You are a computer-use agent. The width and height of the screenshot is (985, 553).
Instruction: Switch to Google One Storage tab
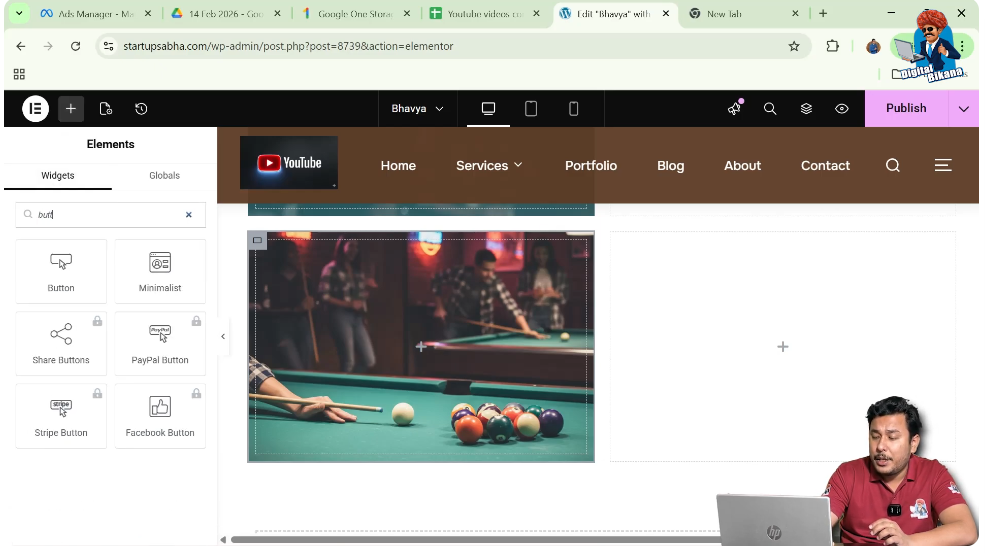point(356,13)
